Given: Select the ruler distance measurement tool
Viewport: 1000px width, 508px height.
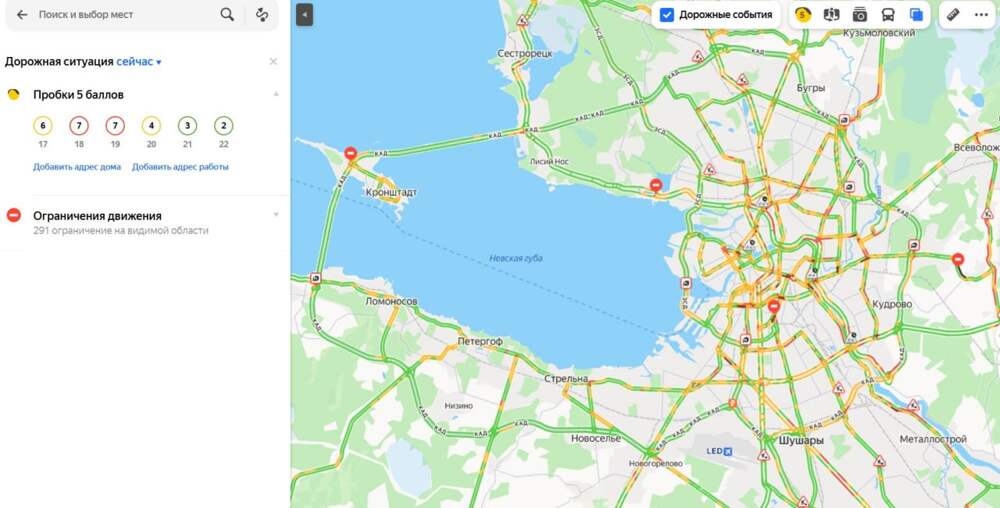Looking at the screenshot, I should (953, 15).
